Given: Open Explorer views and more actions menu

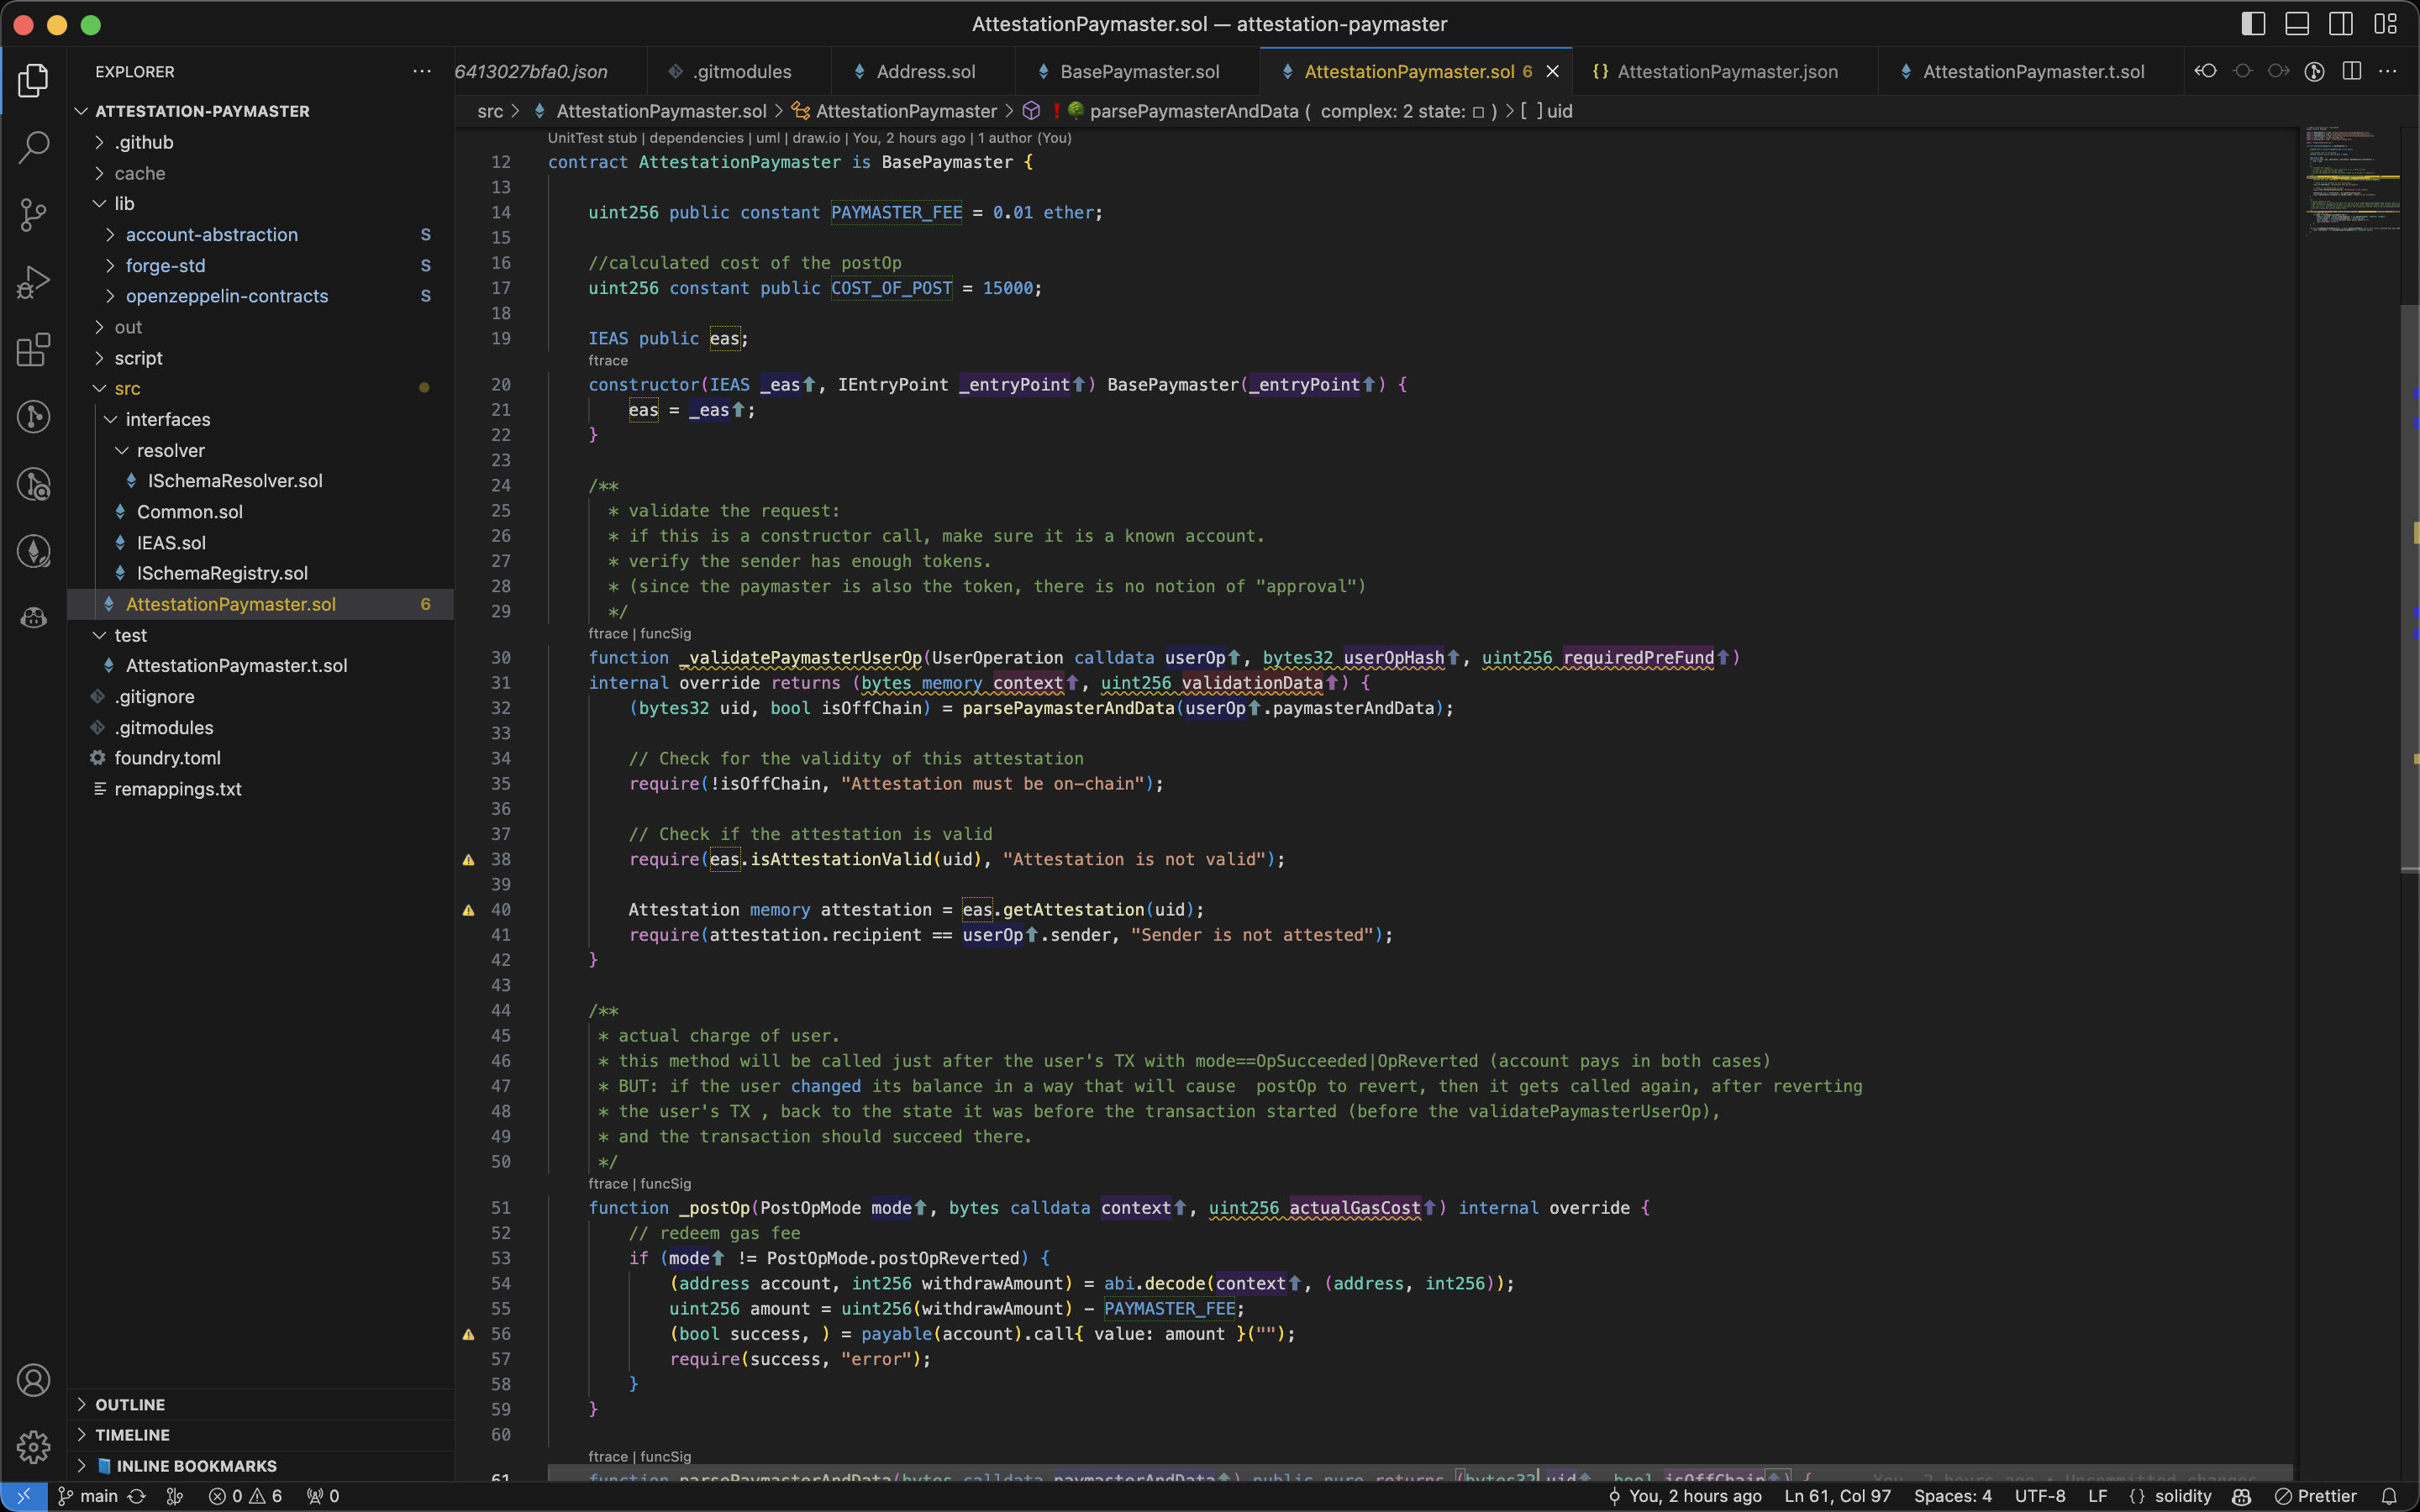Looking at the screenshot, I should click(x=422, y=71).
